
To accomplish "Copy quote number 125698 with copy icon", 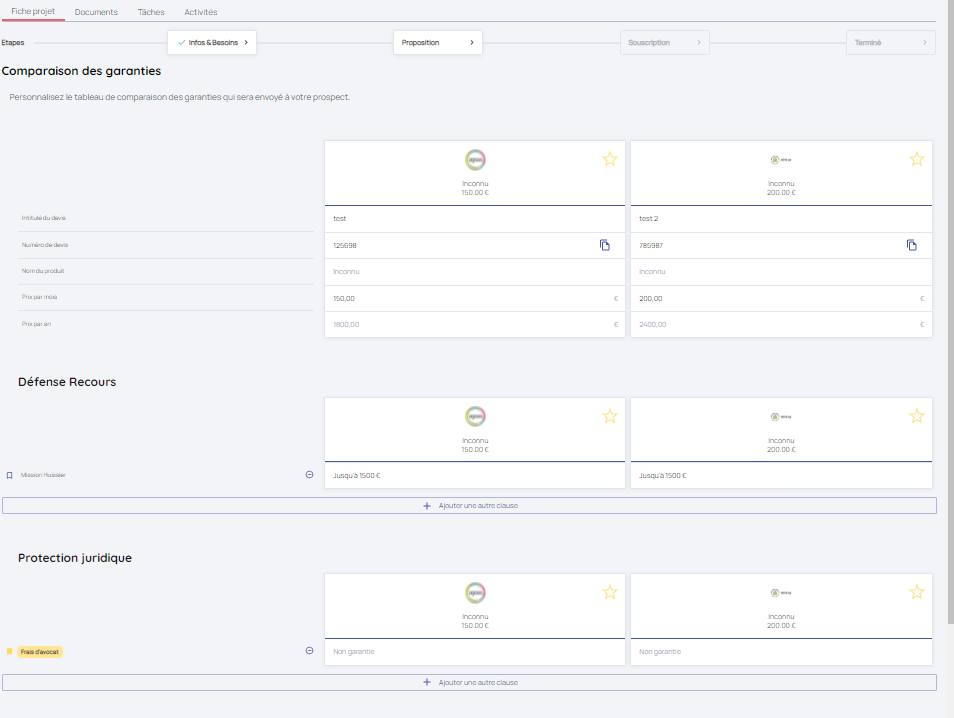I will coord(605,245).
